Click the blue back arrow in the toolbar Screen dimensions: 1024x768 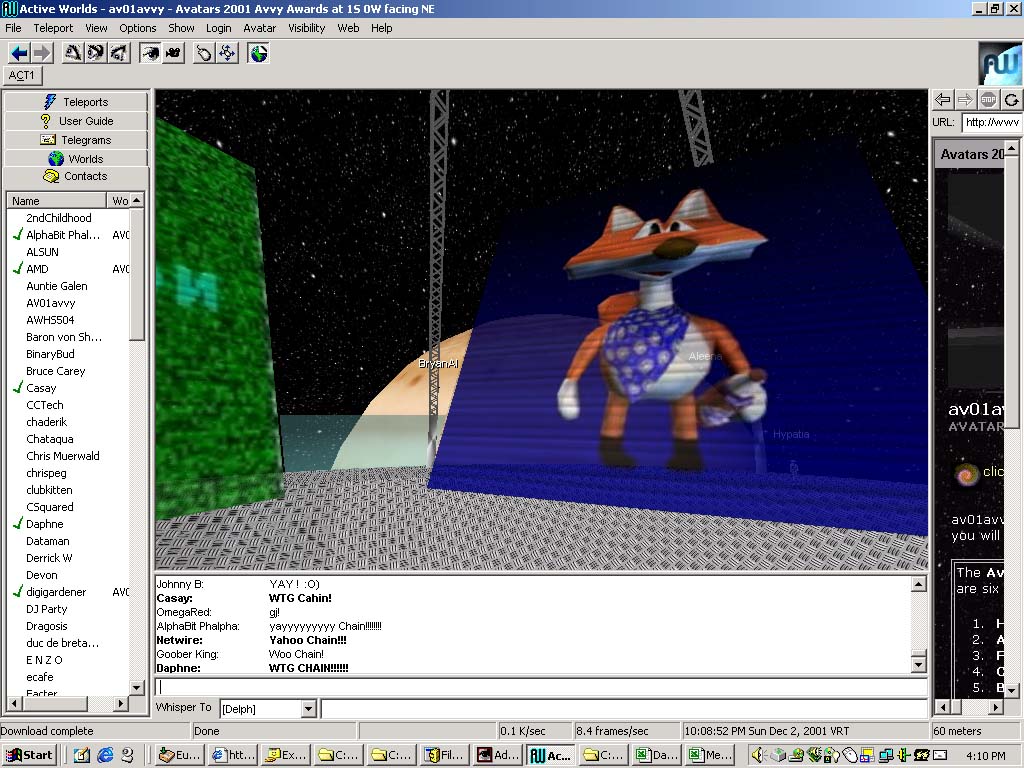click(x=19, y=53)
